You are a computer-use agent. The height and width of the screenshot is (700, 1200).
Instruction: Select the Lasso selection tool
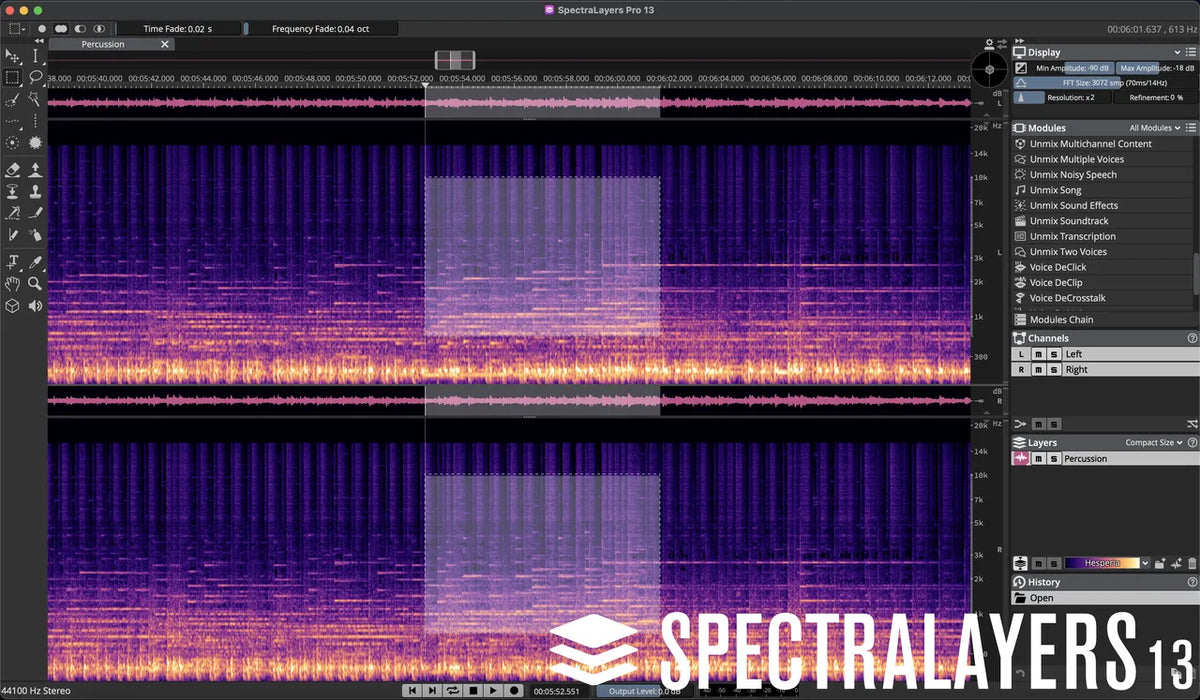point(36,77)
